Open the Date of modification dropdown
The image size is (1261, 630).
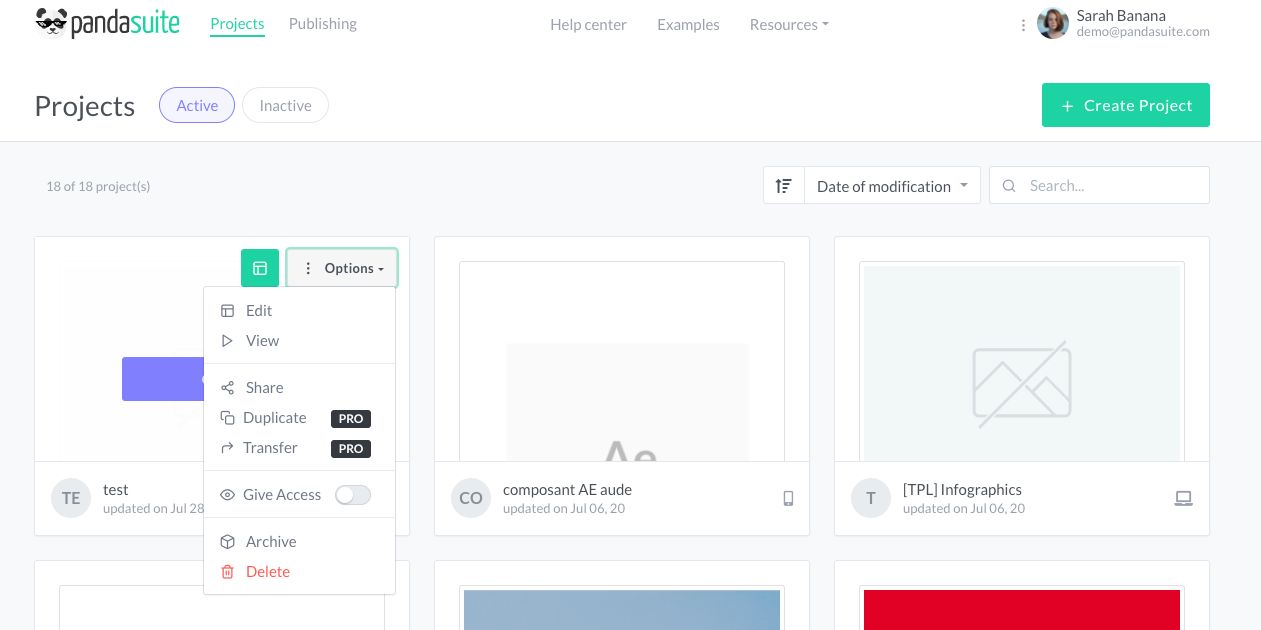(892, 186)
